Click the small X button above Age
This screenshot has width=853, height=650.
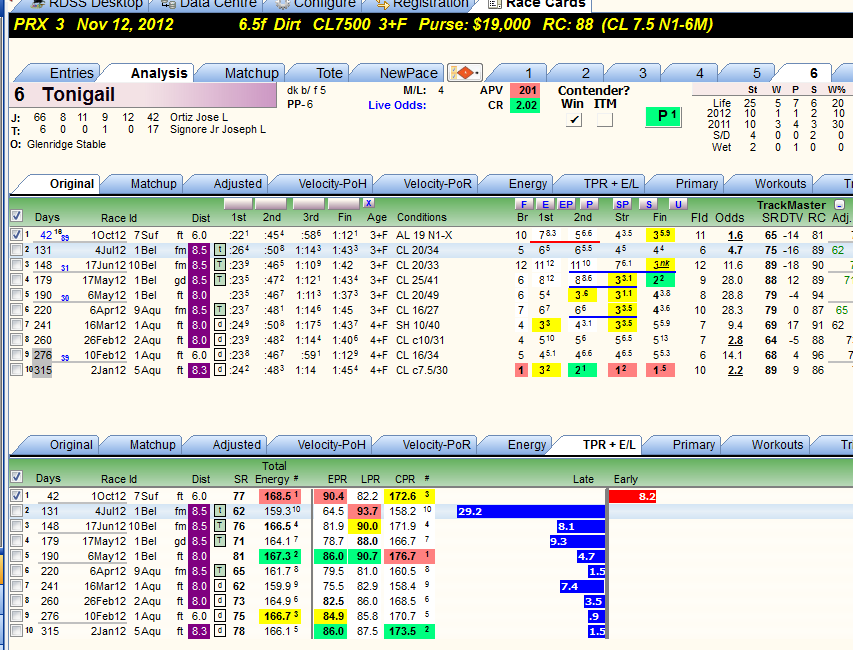[368, 203]
